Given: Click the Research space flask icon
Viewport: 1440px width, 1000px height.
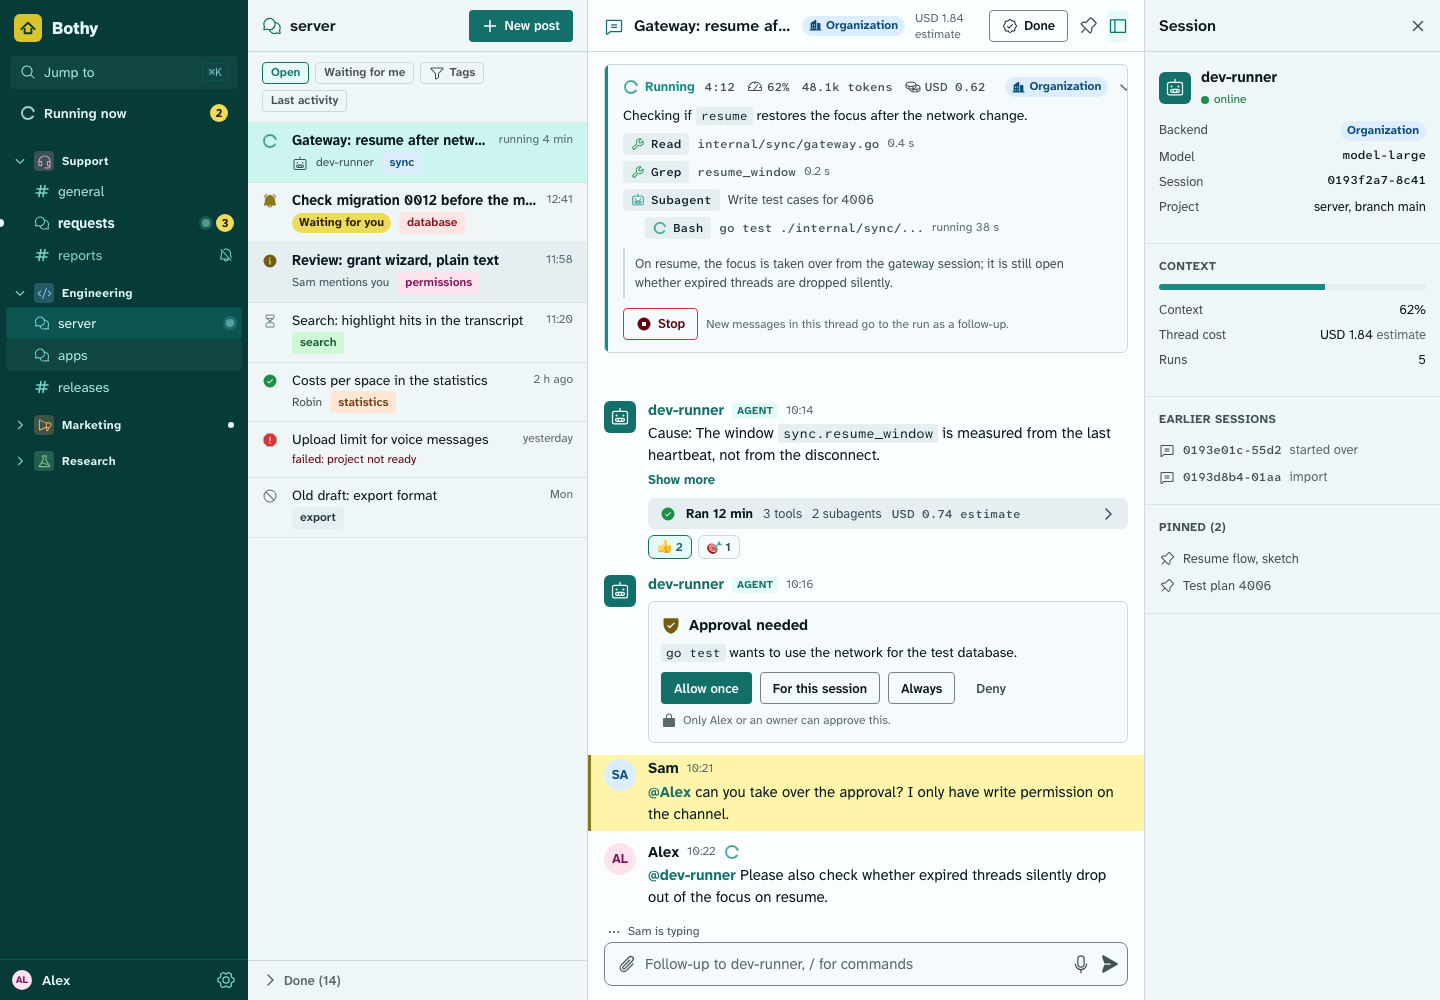Looking at the screenshot, I should point(44,461).
